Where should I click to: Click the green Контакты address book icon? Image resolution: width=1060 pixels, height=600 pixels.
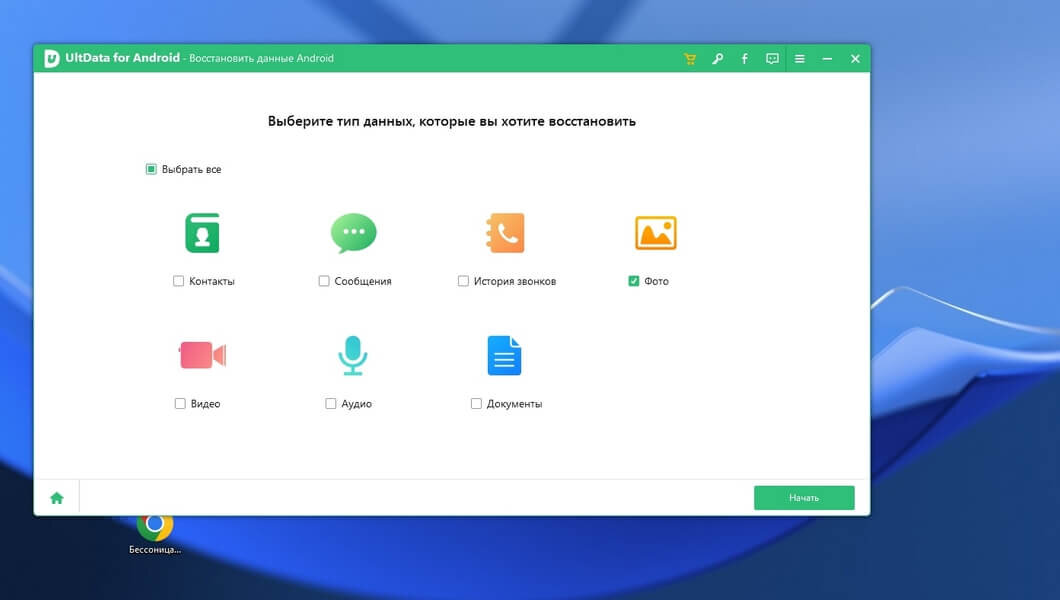[202, 233]
